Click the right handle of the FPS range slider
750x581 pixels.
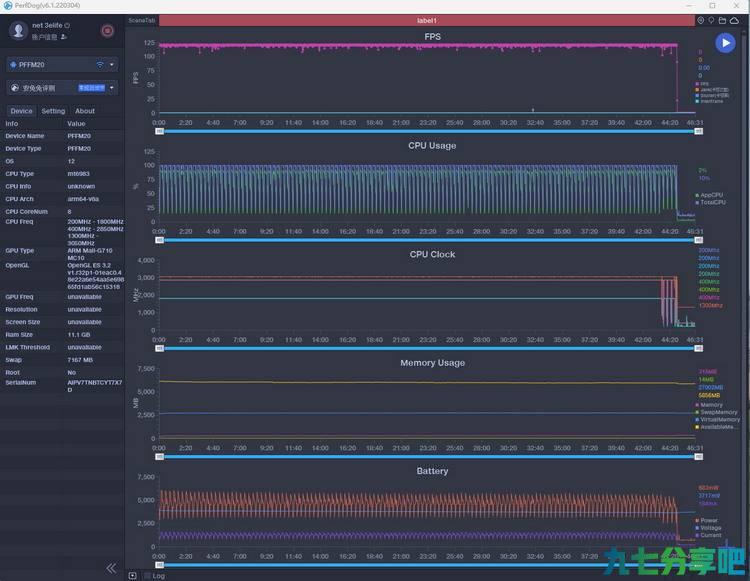[699, 131]
